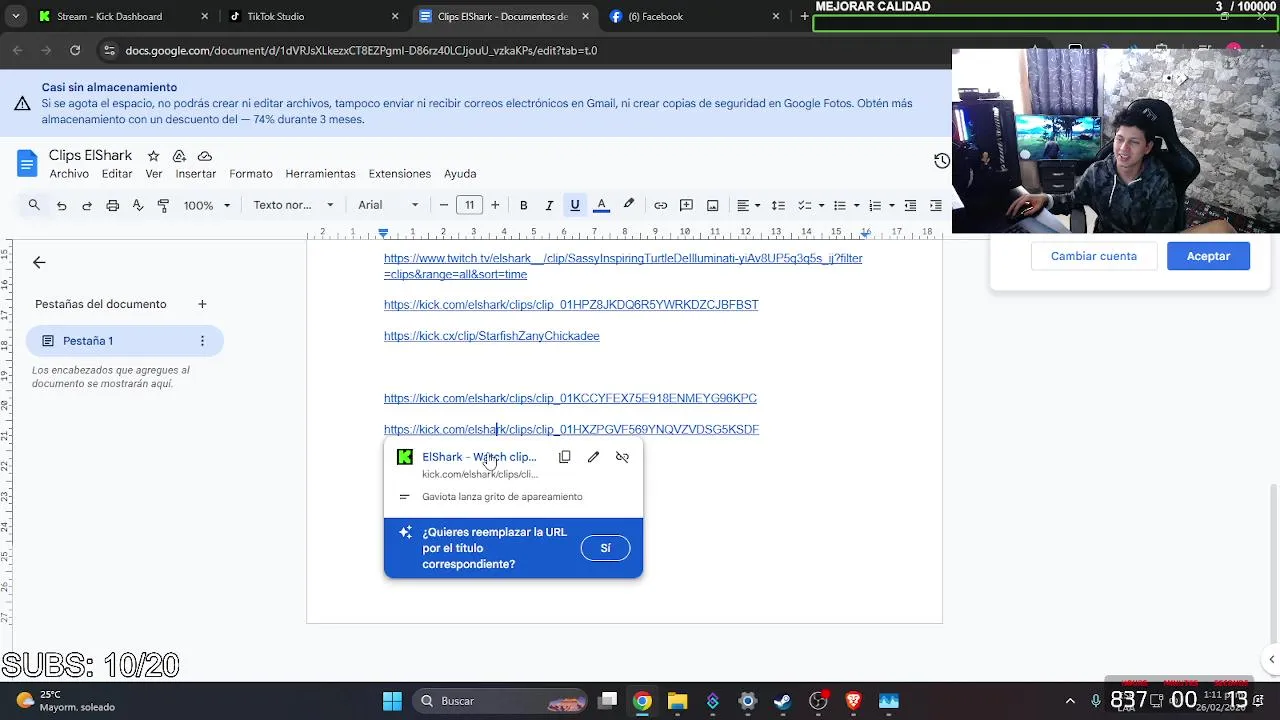The height and width of the screenshot is (720, 1280).
Task: Insert a link from the toolbar
Action: (x=661, y=205)
